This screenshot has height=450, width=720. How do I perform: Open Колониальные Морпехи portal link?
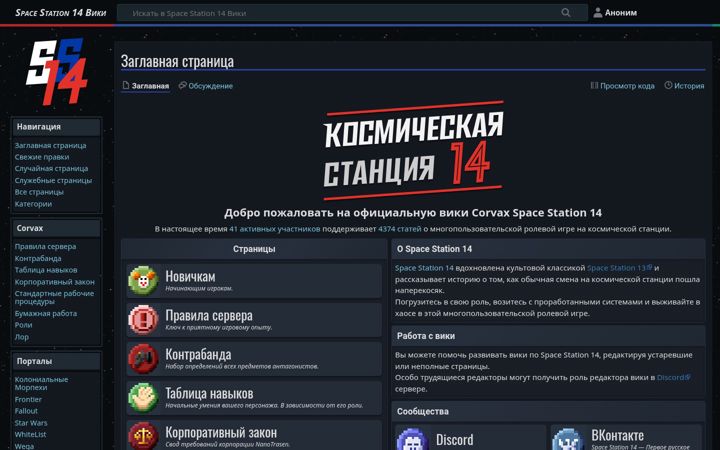click(41, 383)
